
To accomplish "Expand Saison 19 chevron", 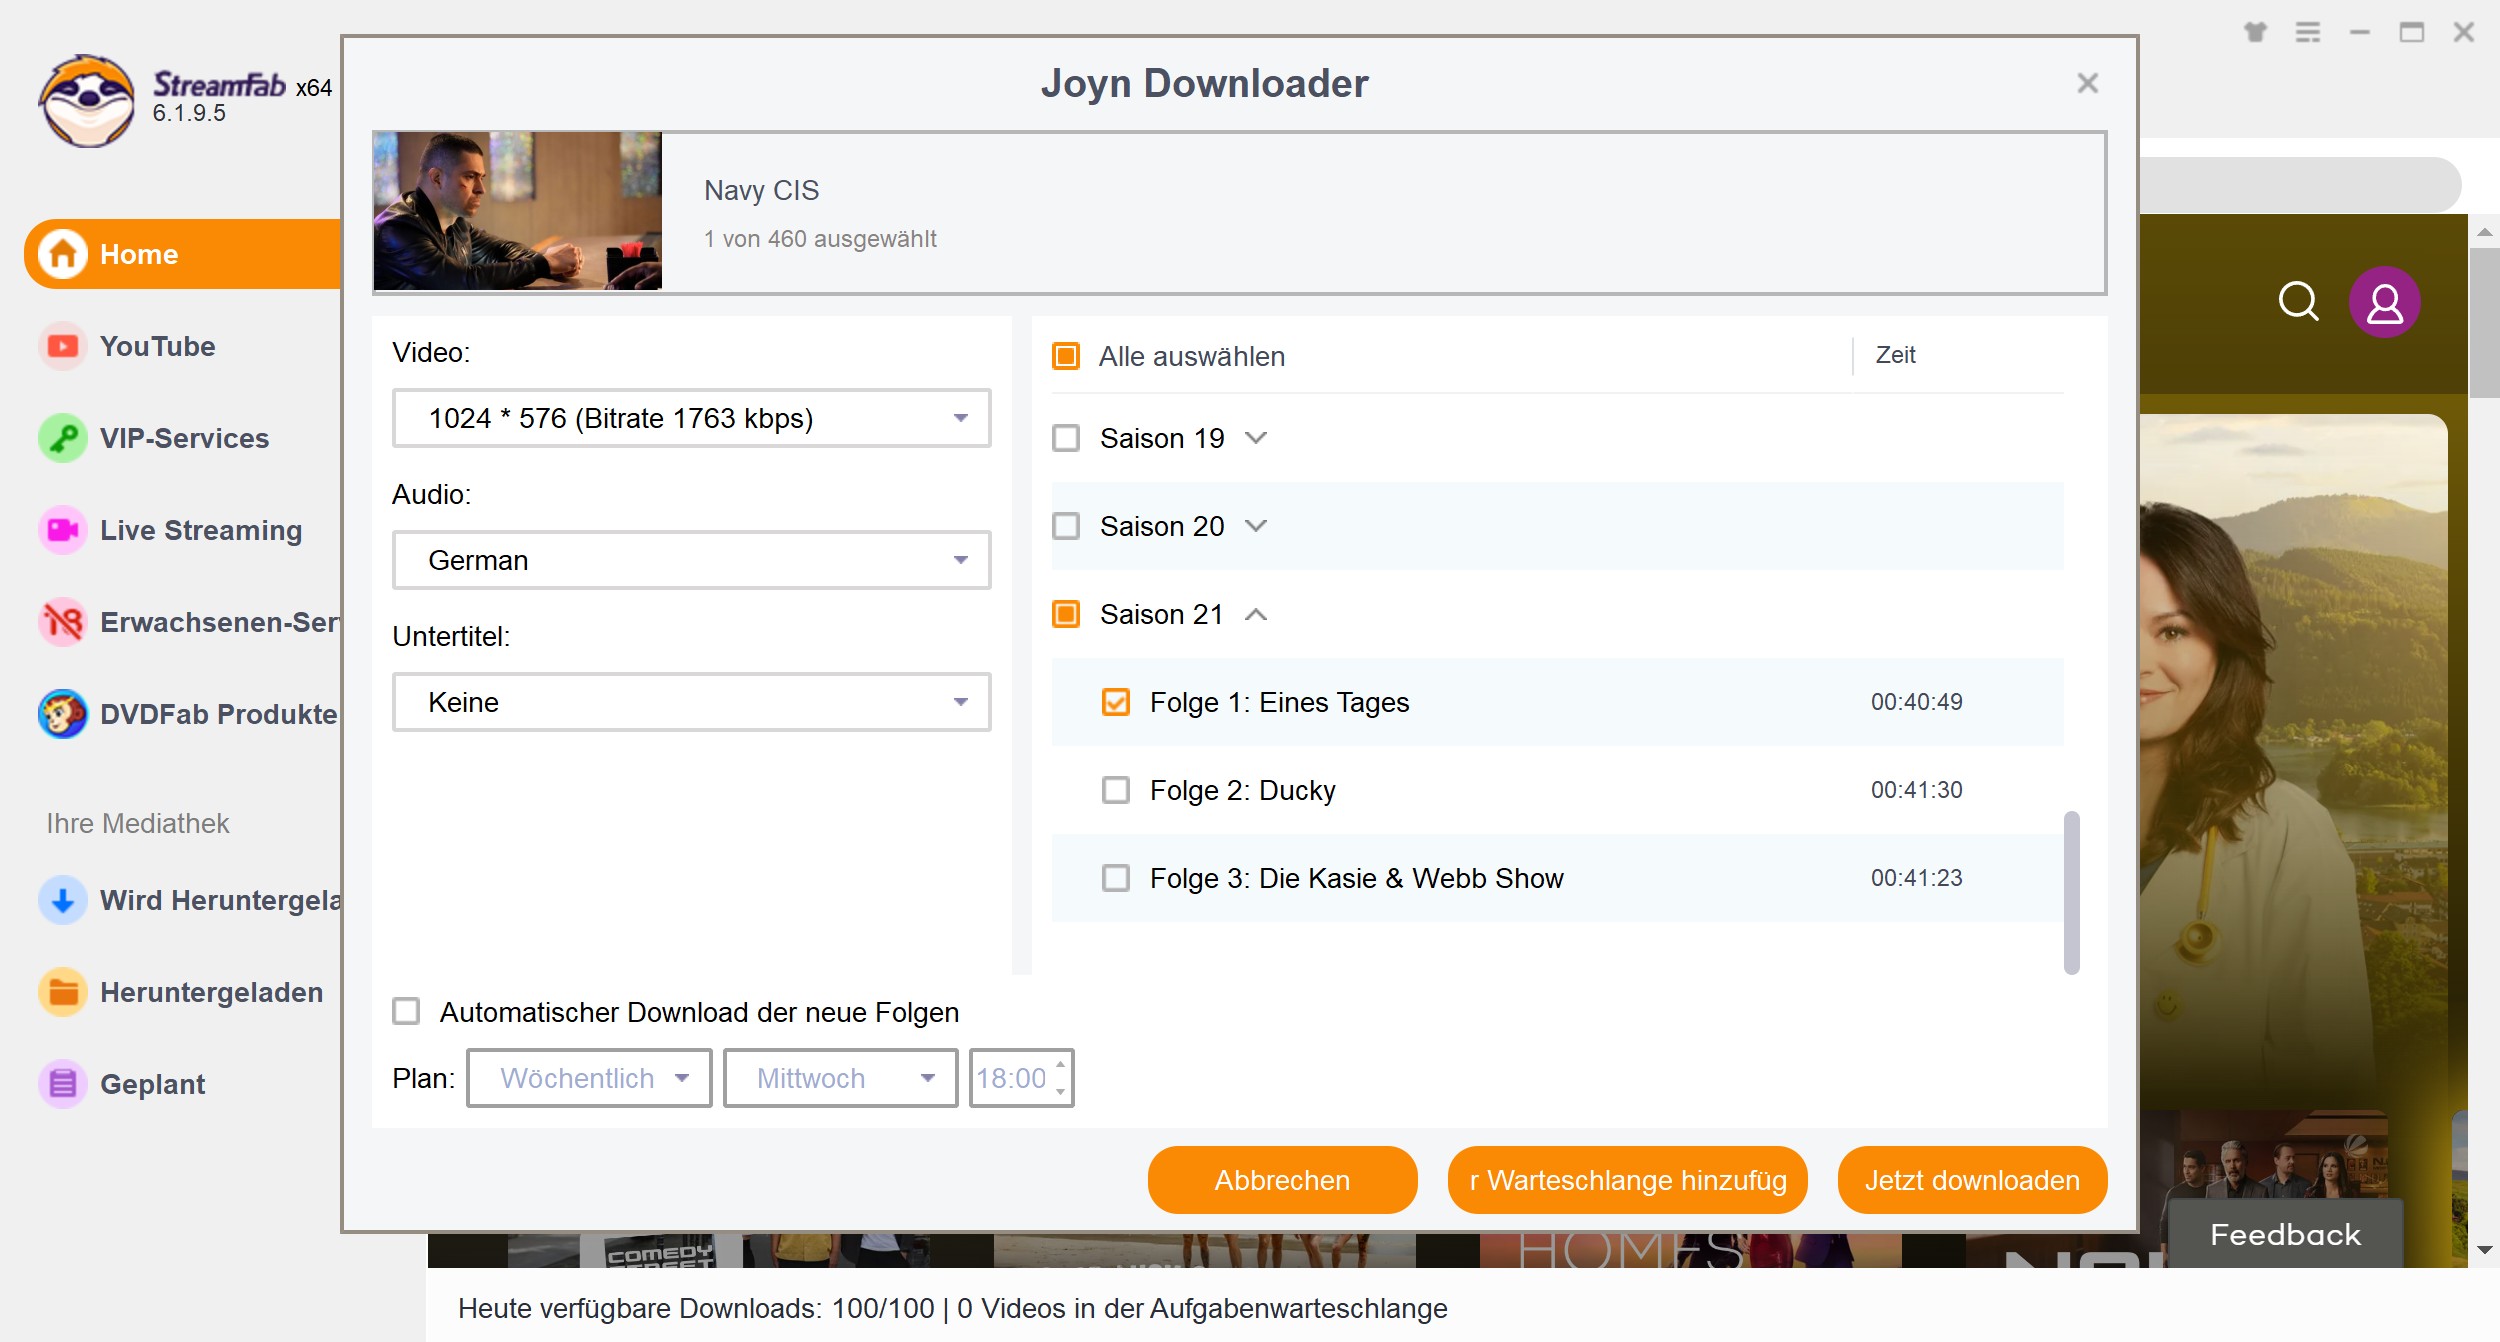I will pyautogui.click(x=1256, y=438).
